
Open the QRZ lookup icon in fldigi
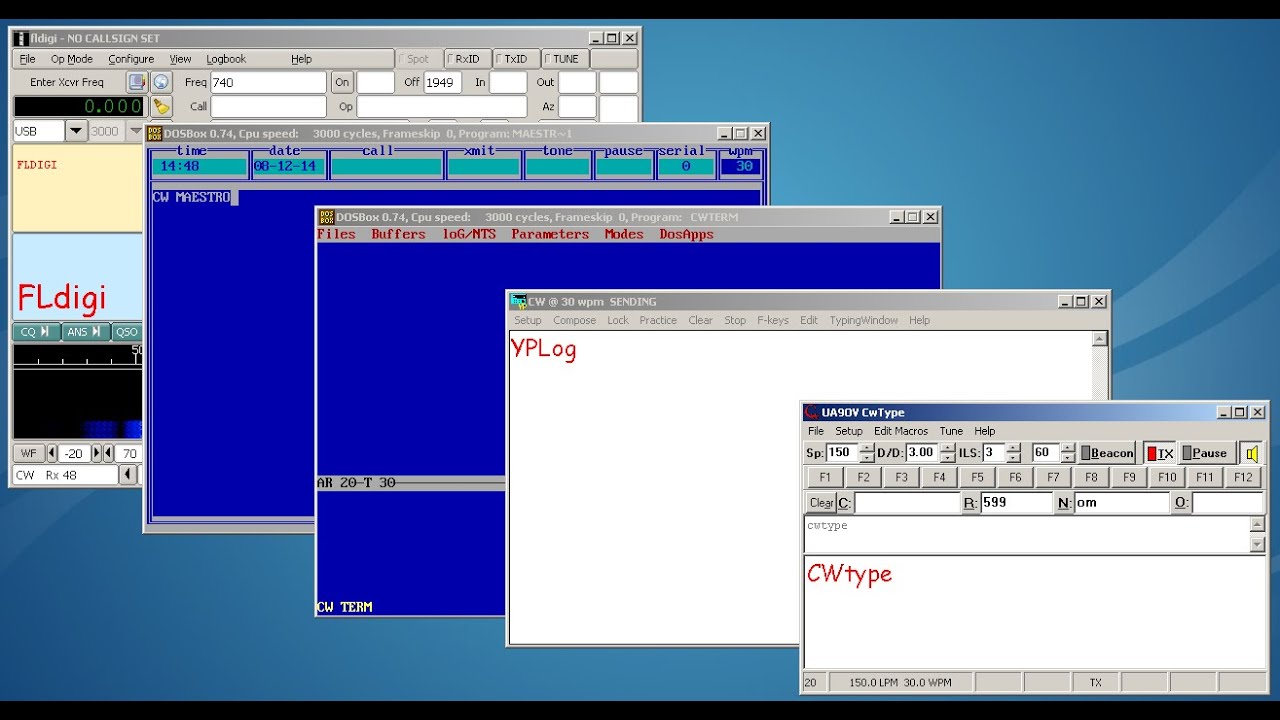tap(136, 82)
